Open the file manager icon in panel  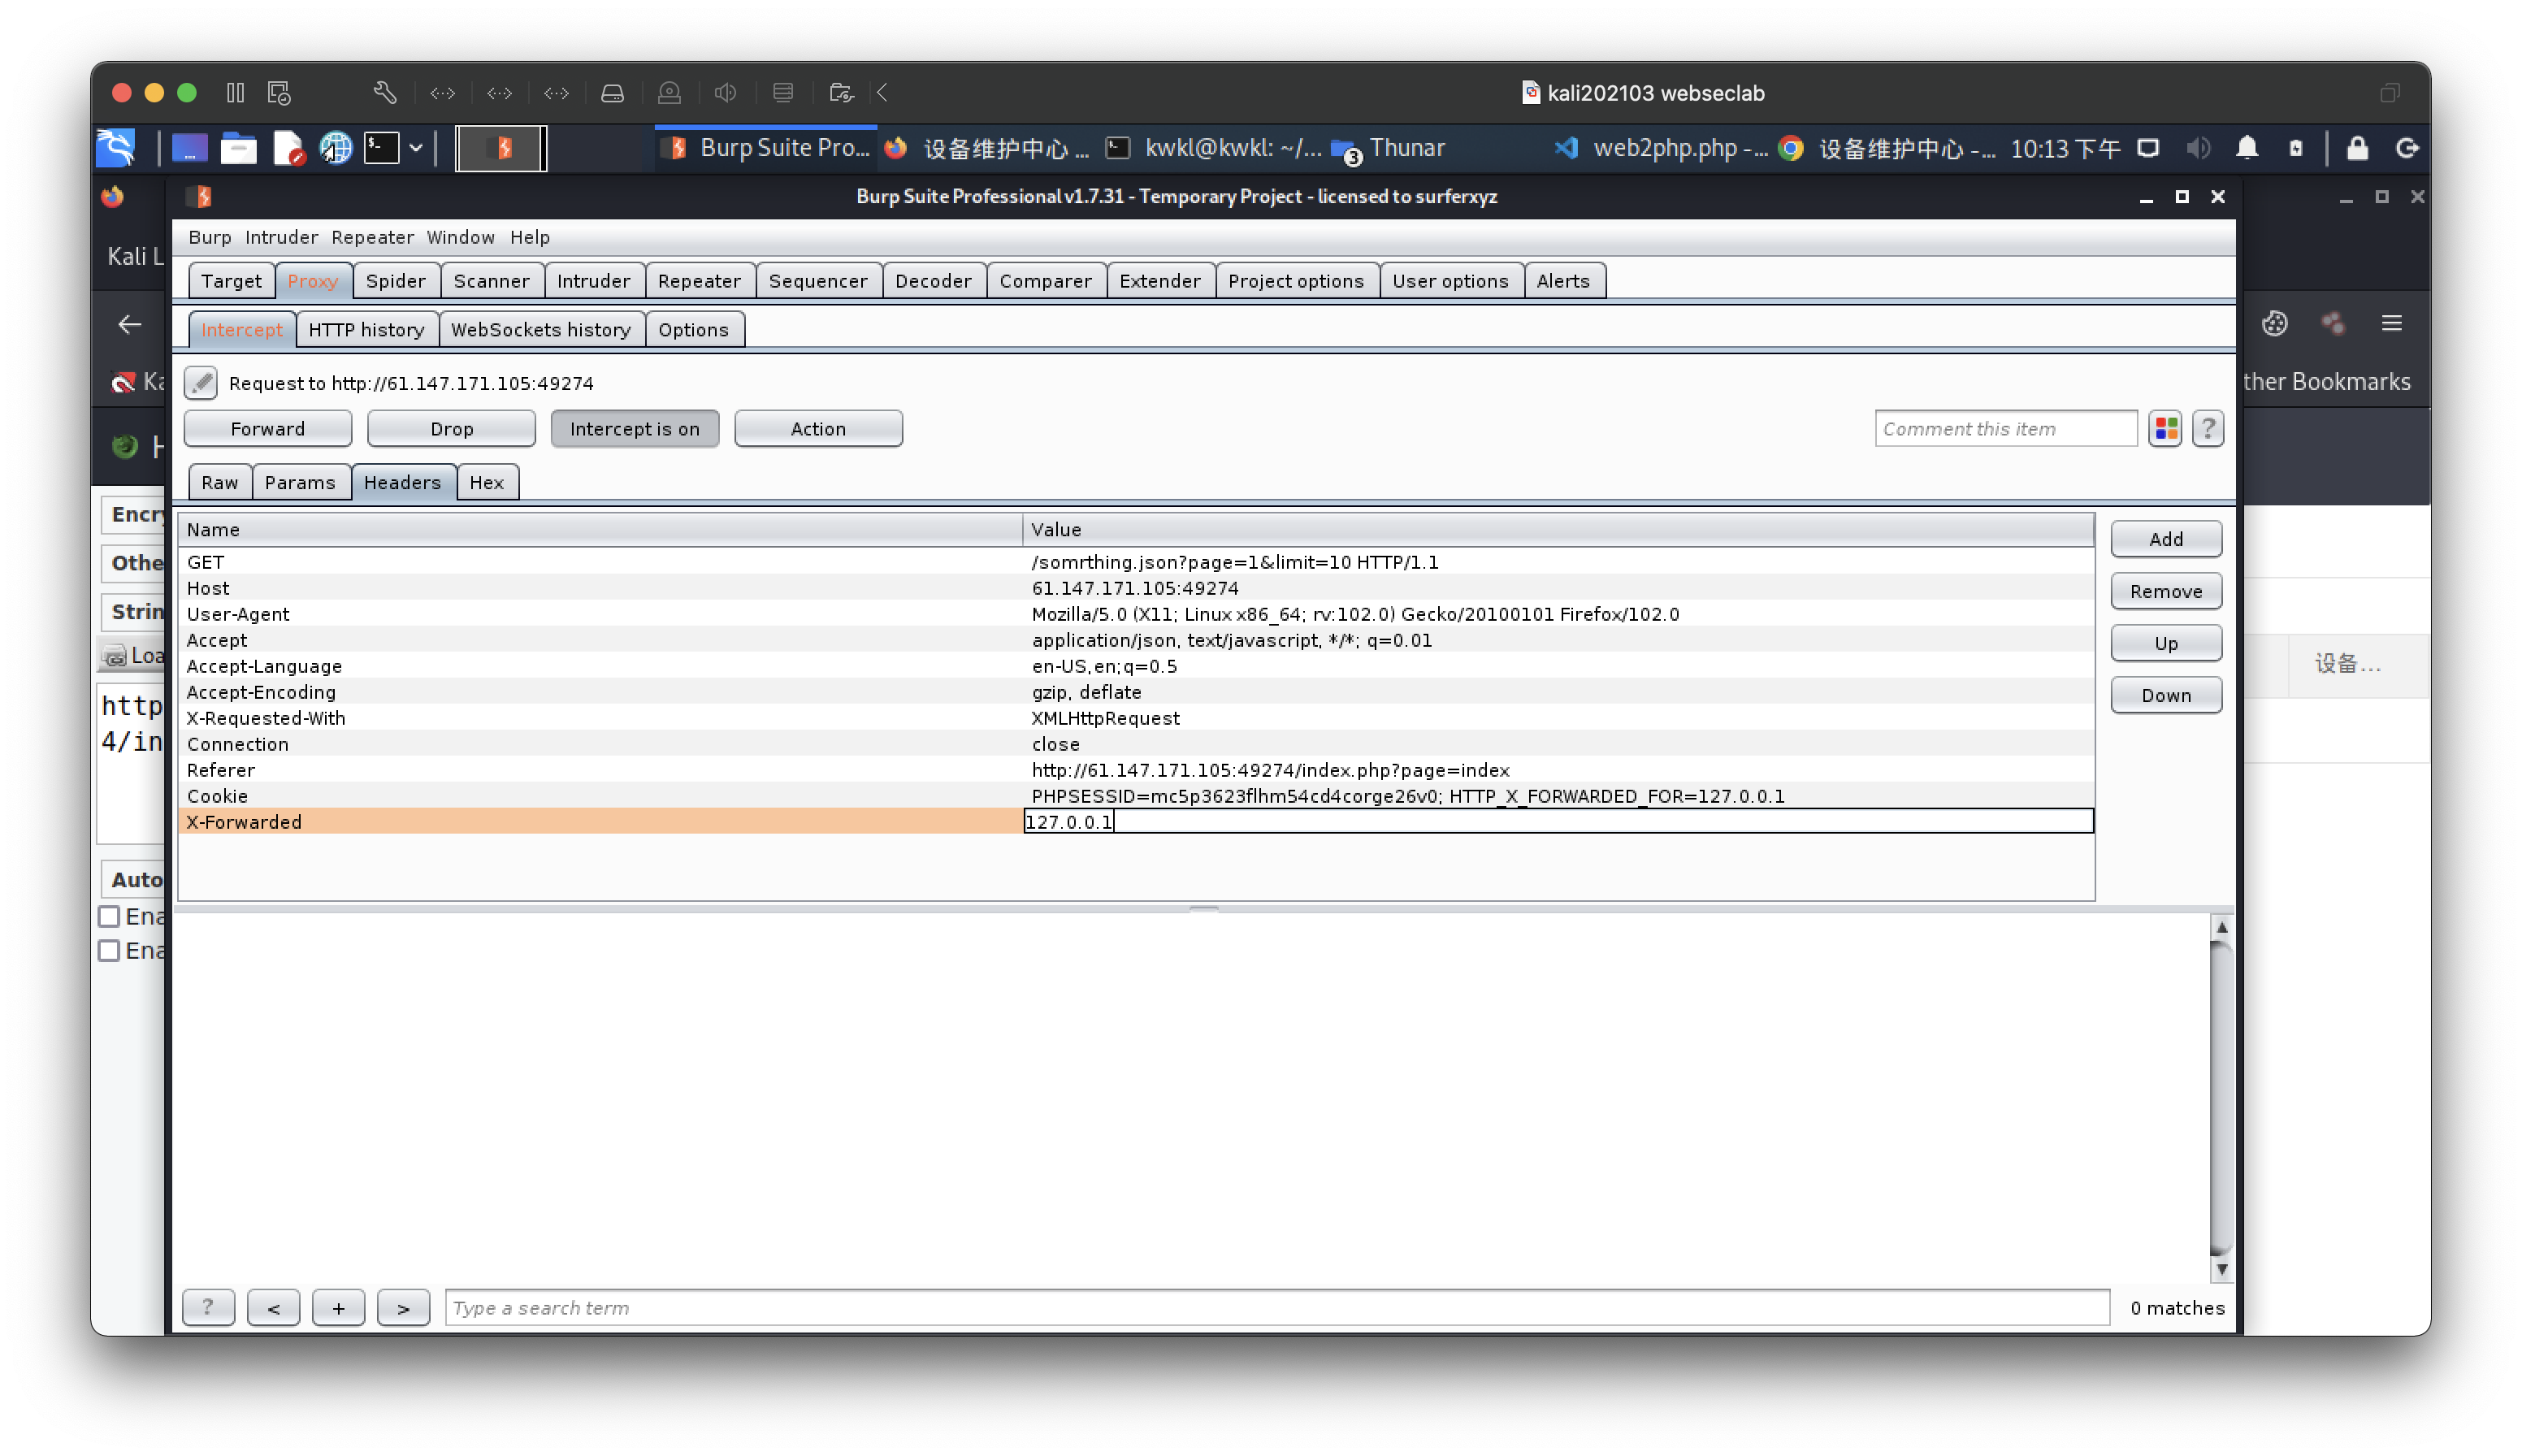pos(238,148)
